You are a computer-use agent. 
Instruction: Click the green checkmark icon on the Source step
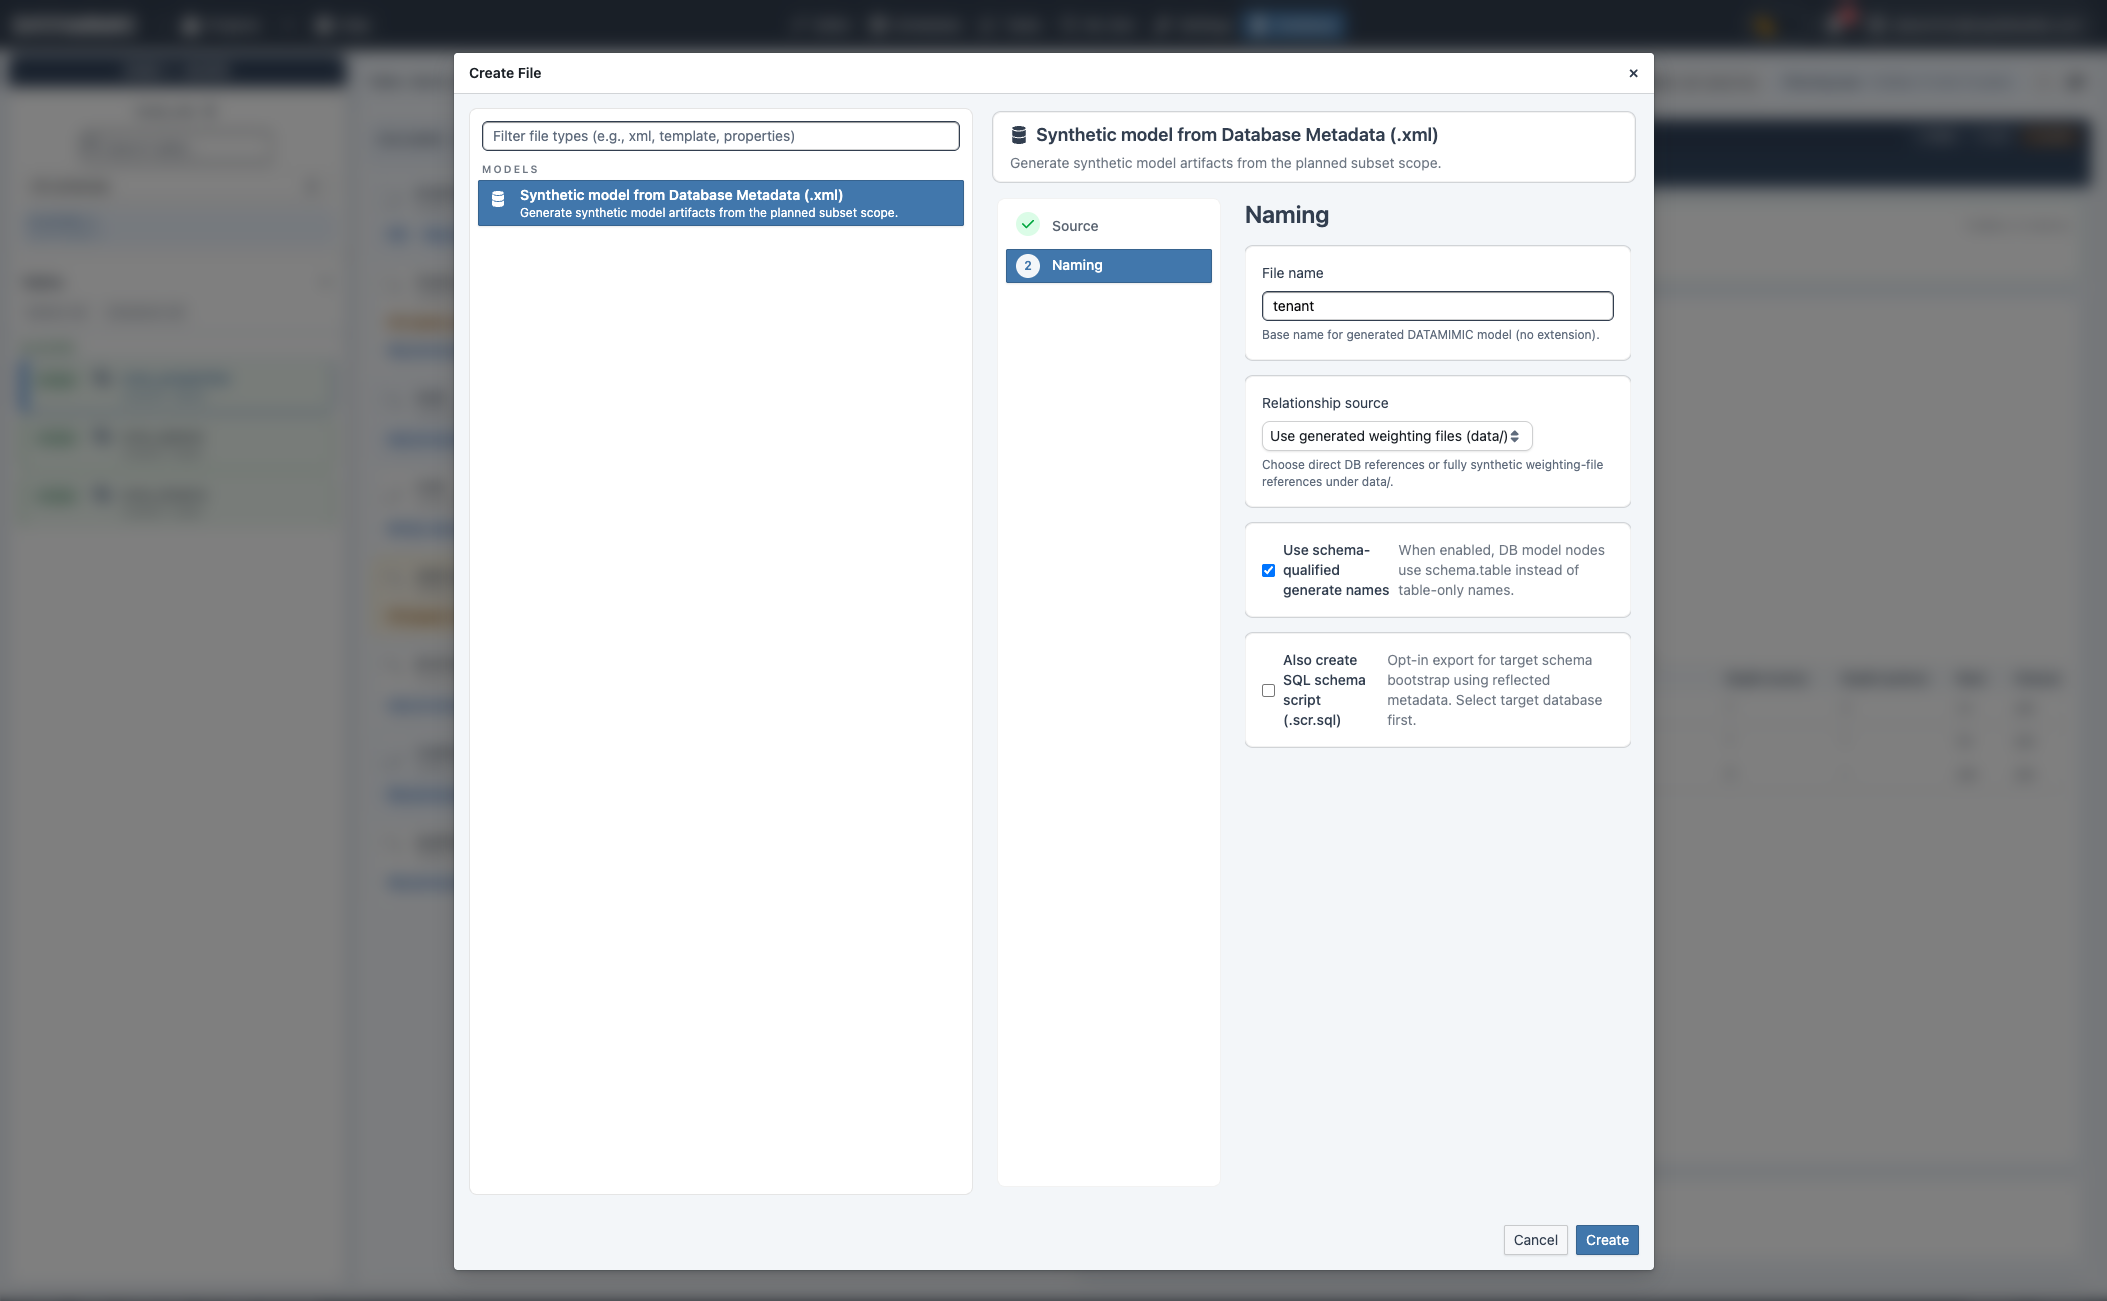click(1029, 224)
